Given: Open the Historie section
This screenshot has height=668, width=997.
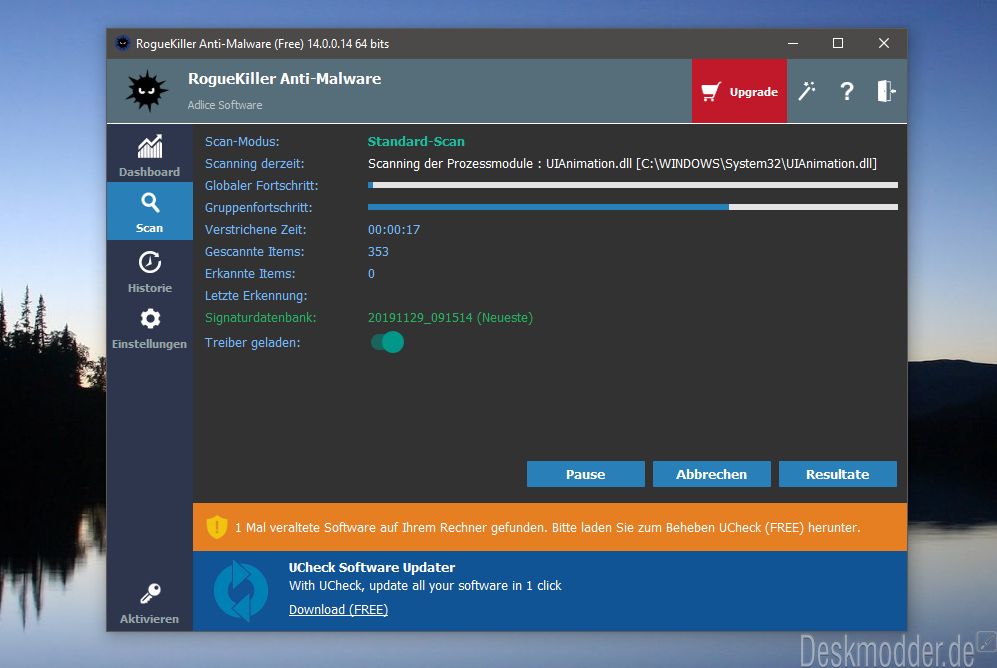Looking at the screenshot, I should click(149, 271).
